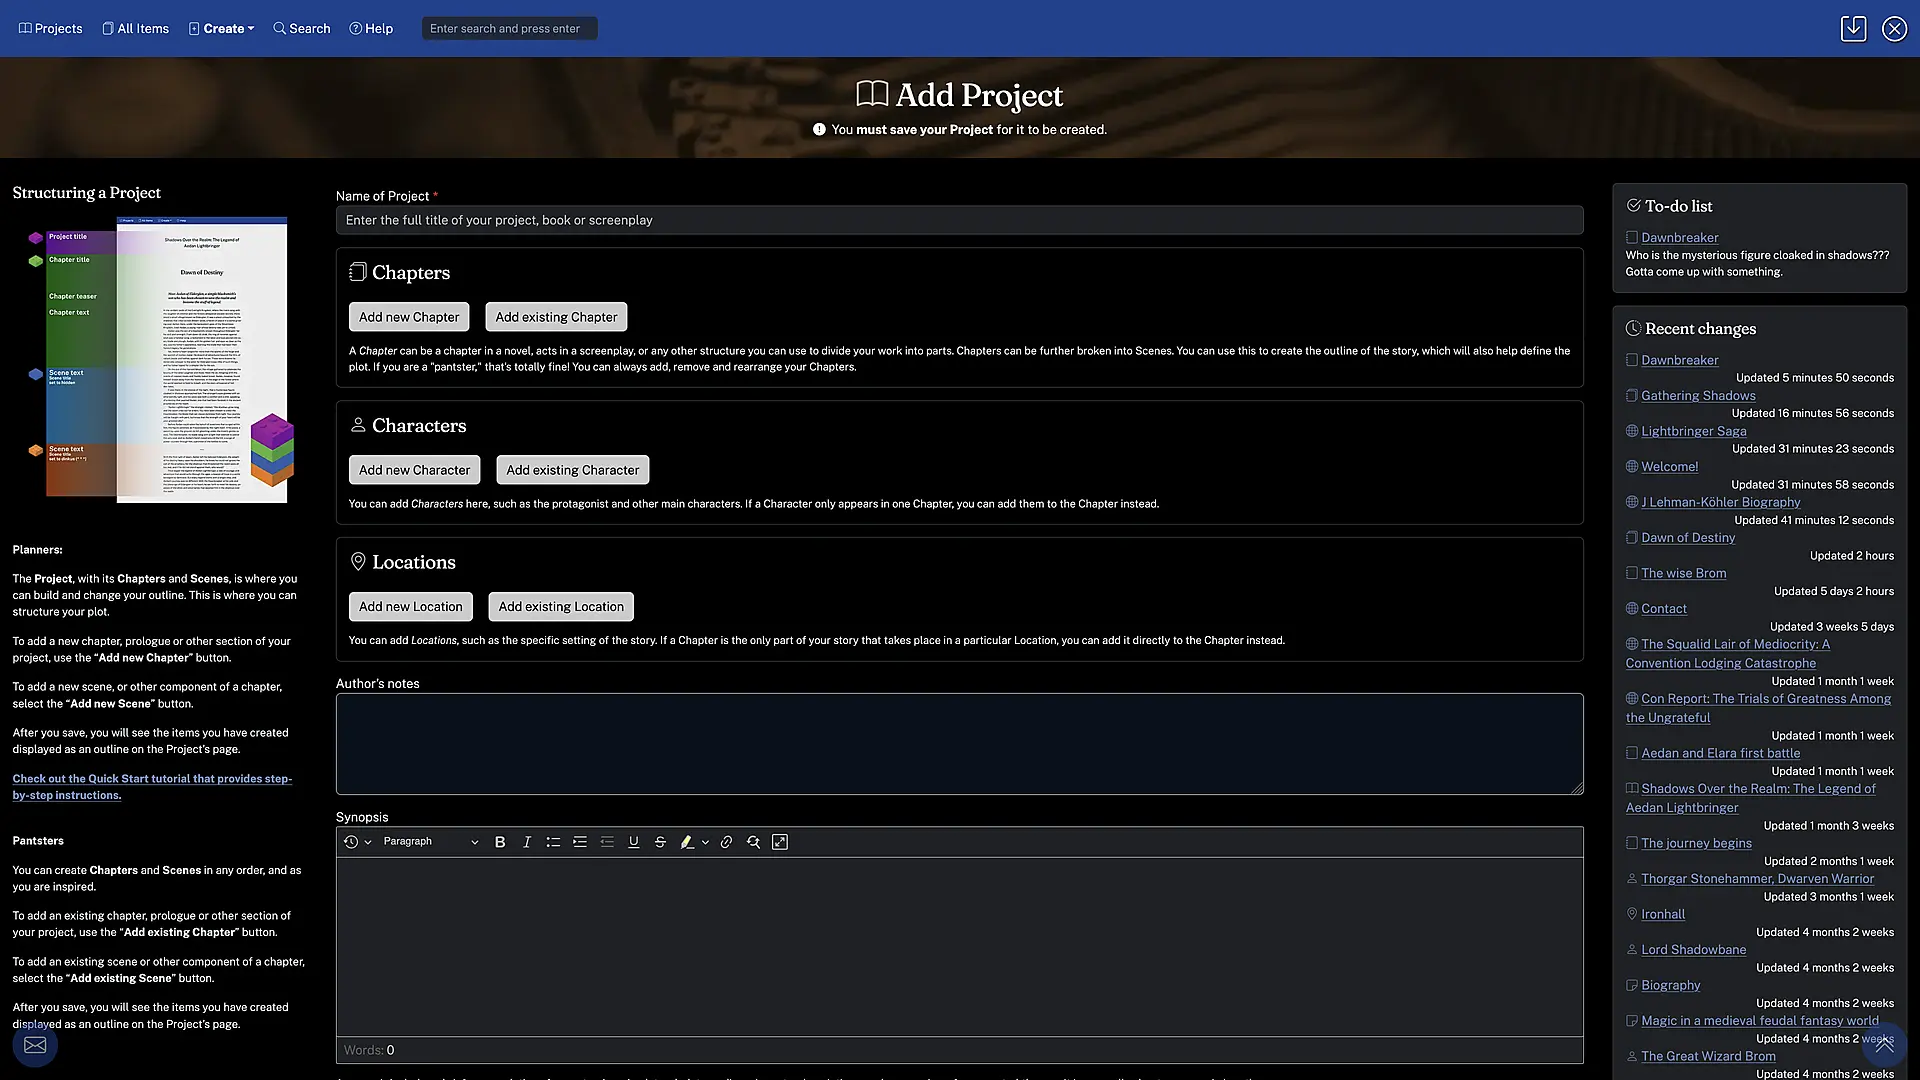Open The journey begins link
The height and width of the screenshot is (1080, 1920).
pyautogui.click(x=1696, y=843)
